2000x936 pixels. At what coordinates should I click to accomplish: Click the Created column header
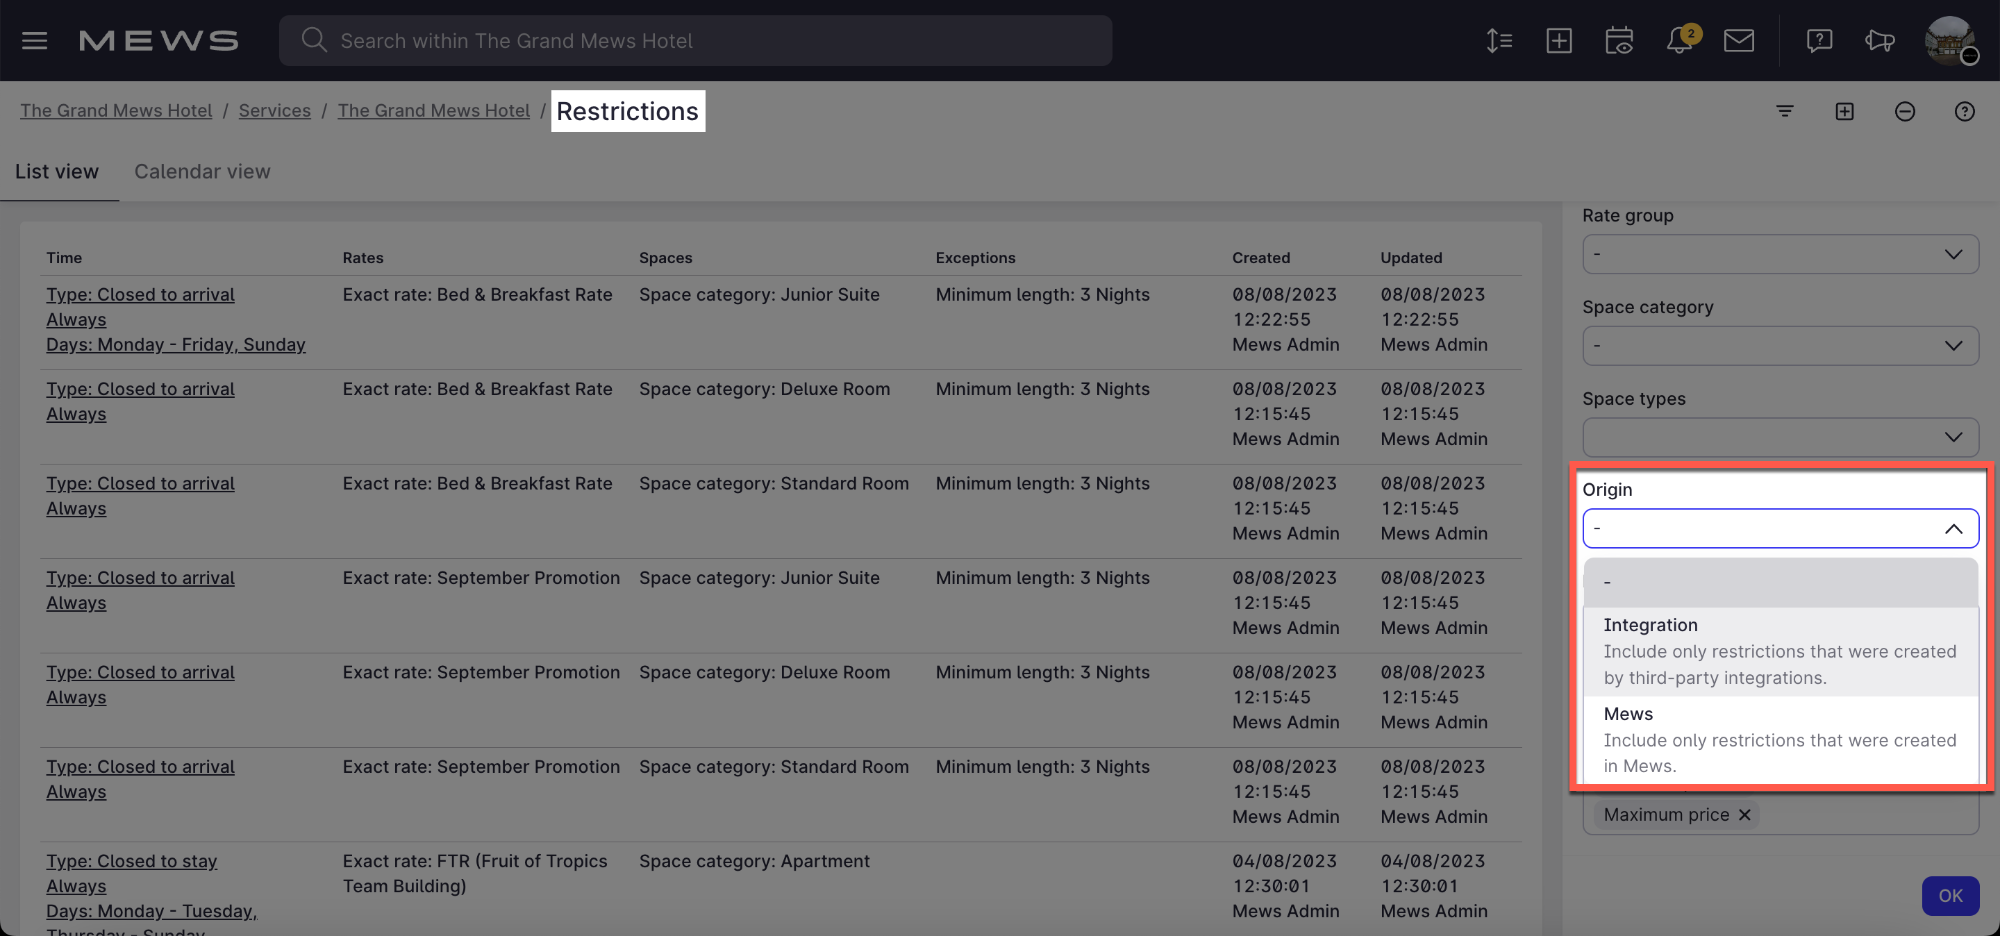(1261, 258)
